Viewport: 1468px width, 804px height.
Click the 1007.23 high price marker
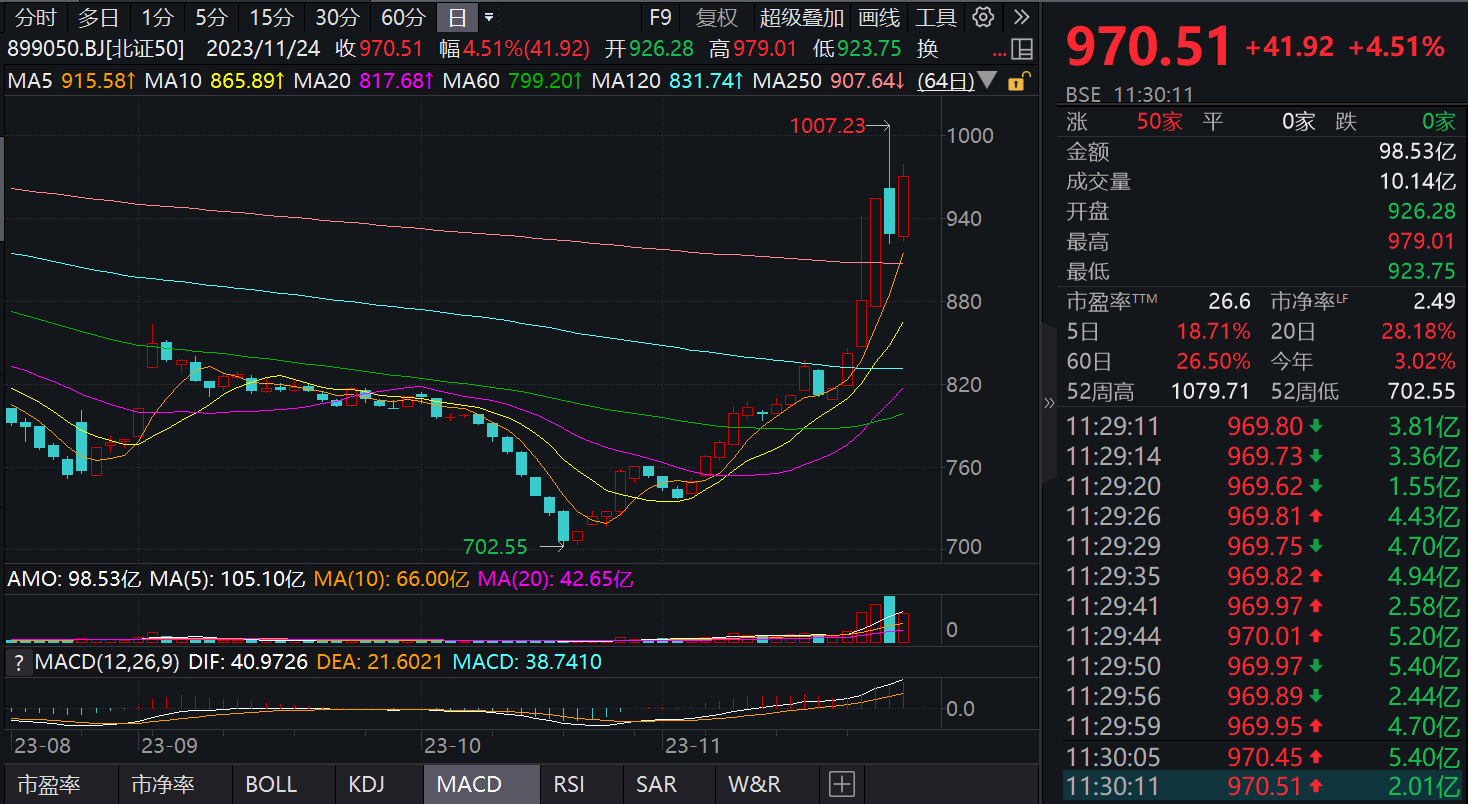pyautogui.click(x=827, y=125)
